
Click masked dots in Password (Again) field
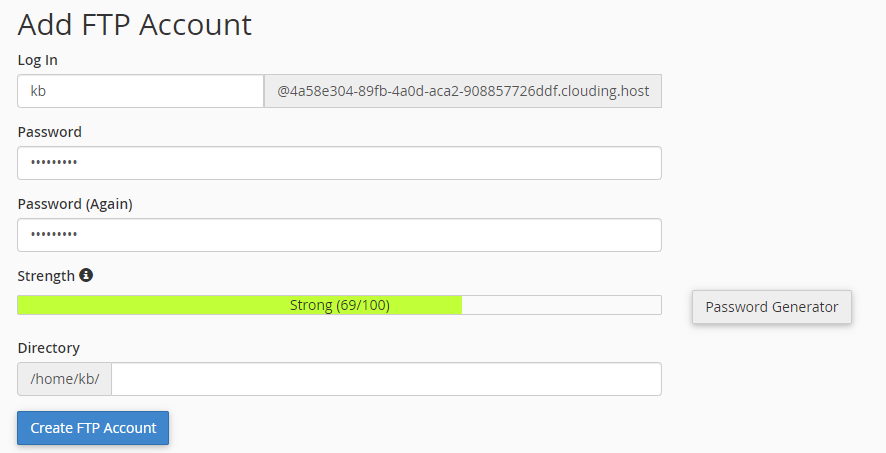tap(54, 234)
